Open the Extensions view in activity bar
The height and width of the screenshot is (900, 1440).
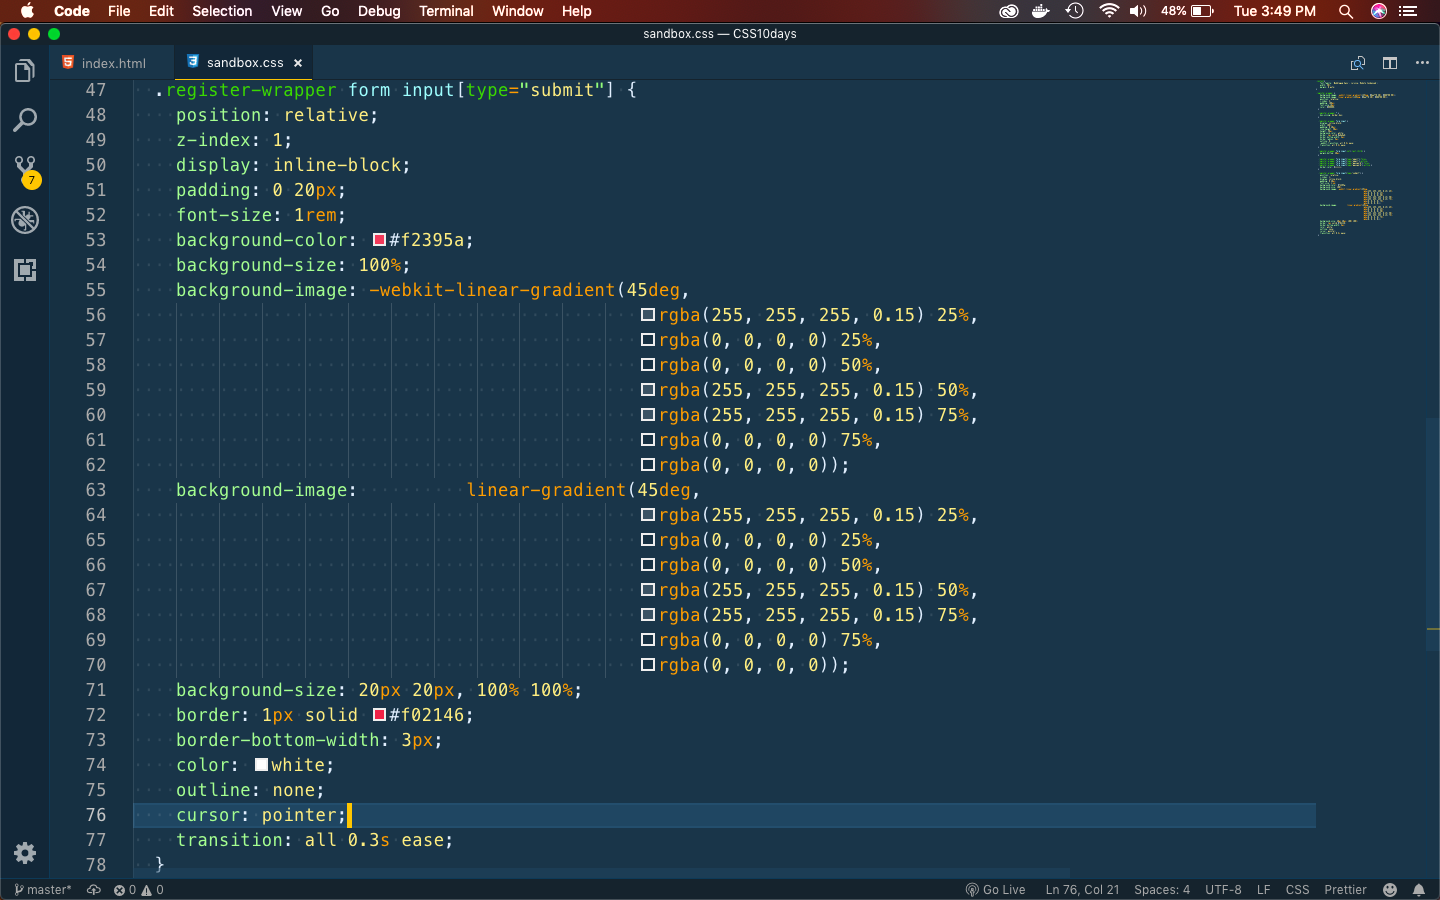click(25, 270)
